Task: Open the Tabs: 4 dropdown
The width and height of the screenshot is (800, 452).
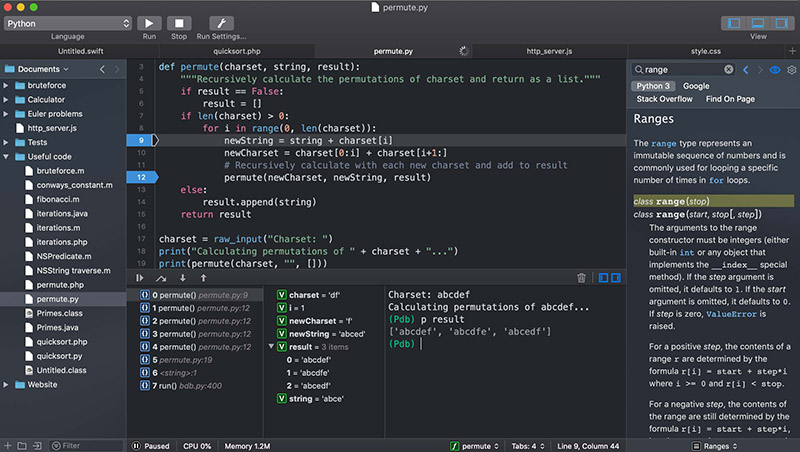Action: coord(528,446)
